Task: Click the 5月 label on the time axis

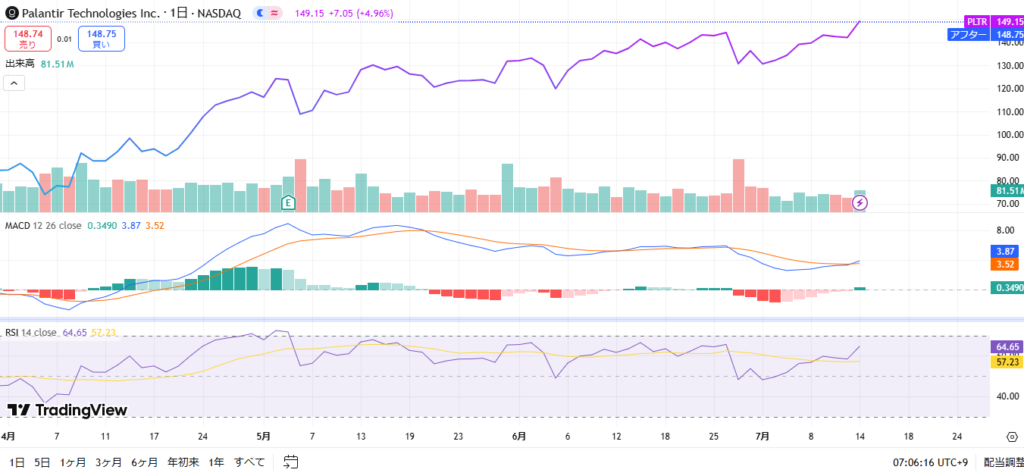Action: [264, 436]
